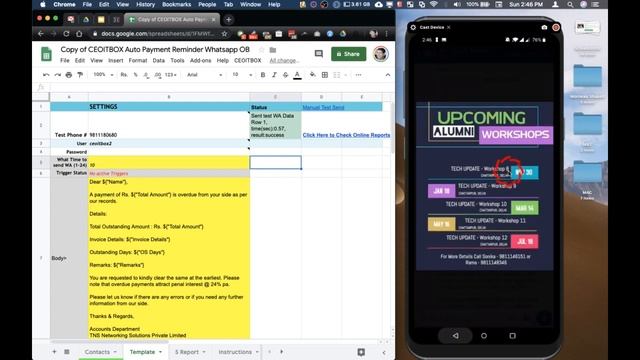Select the User cell ceoitbox2

pyautogui.click(x=169, y=144)
